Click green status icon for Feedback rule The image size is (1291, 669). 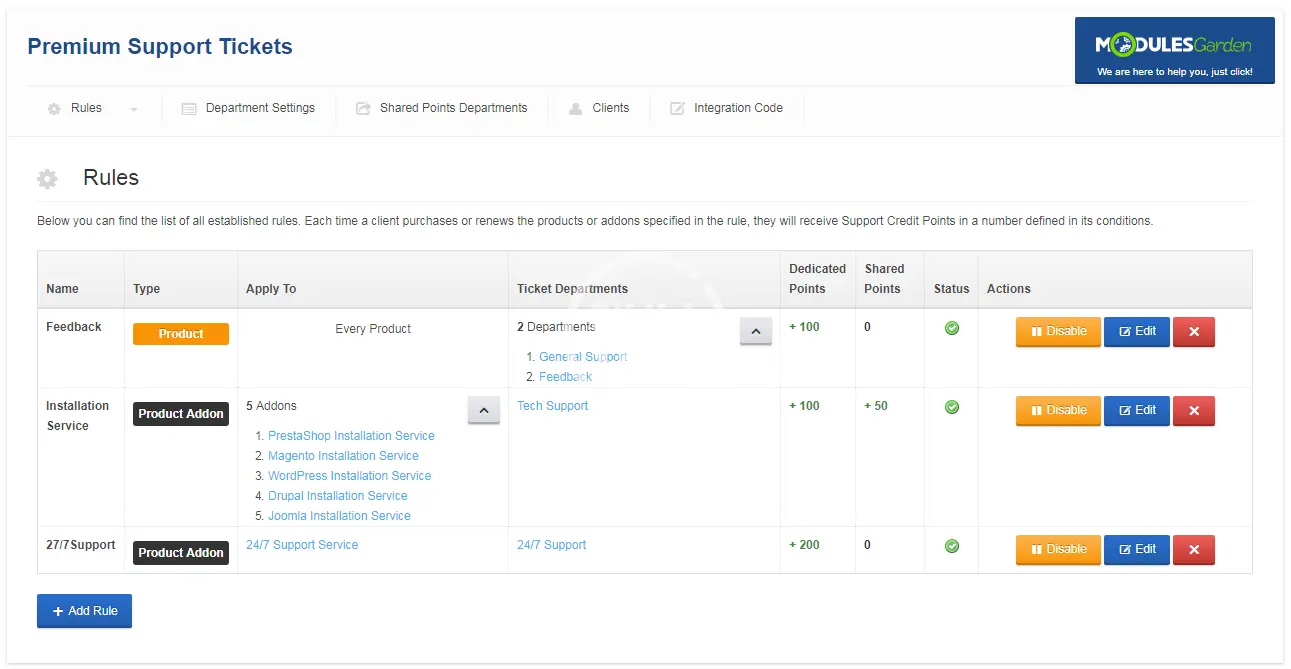tap(952, 328)
